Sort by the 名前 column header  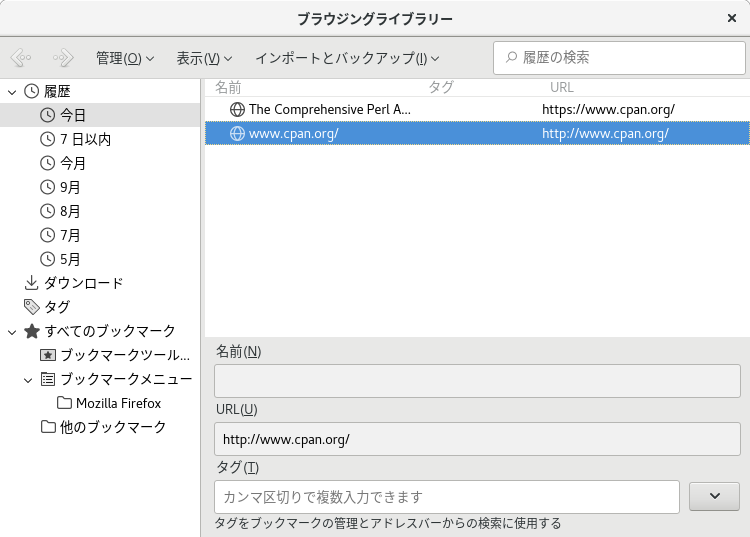pyautogui.click(x=228, y=88)
